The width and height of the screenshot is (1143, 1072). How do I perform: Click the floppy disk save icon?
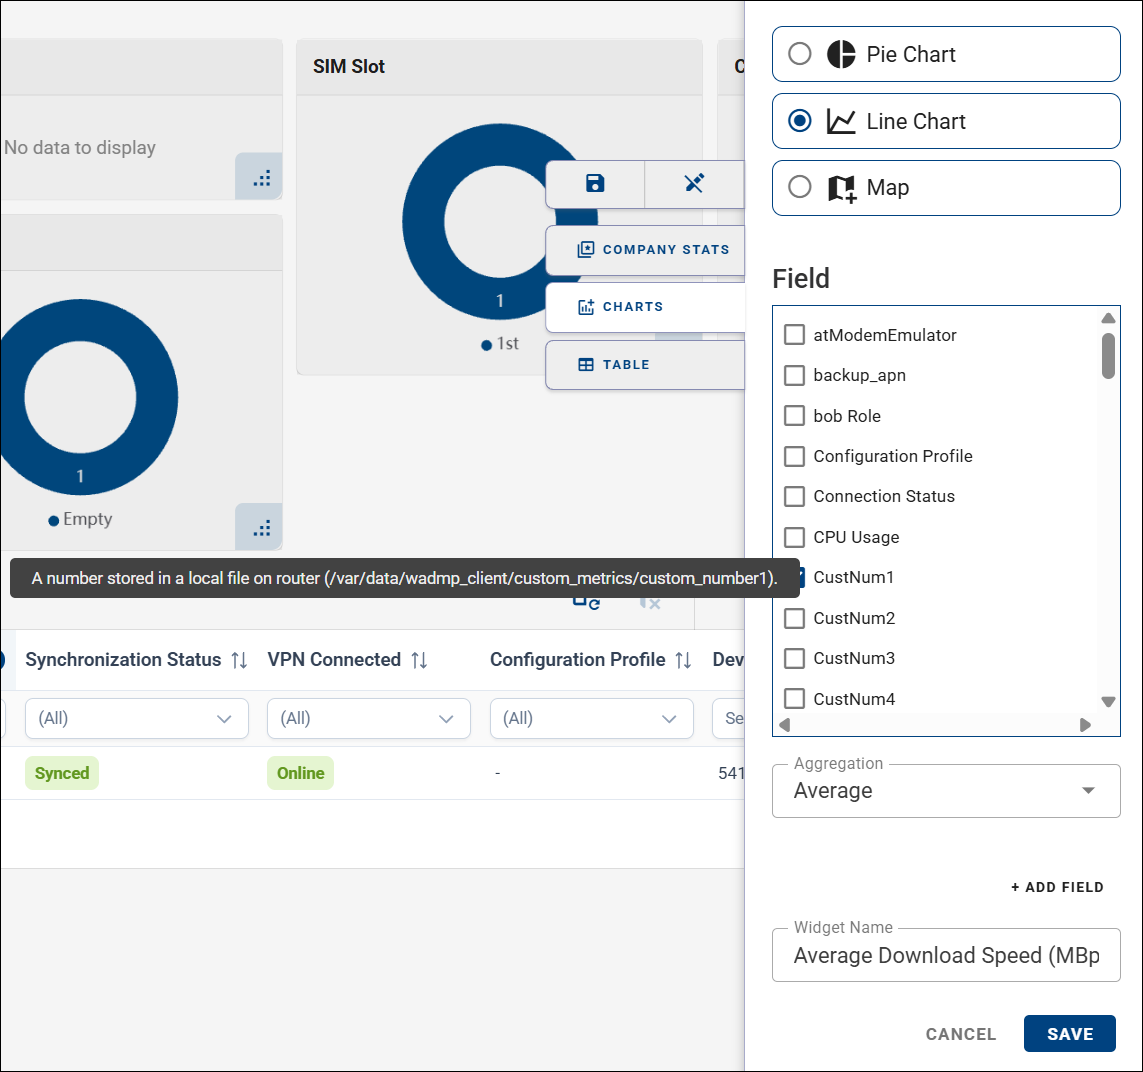(595, 183)
